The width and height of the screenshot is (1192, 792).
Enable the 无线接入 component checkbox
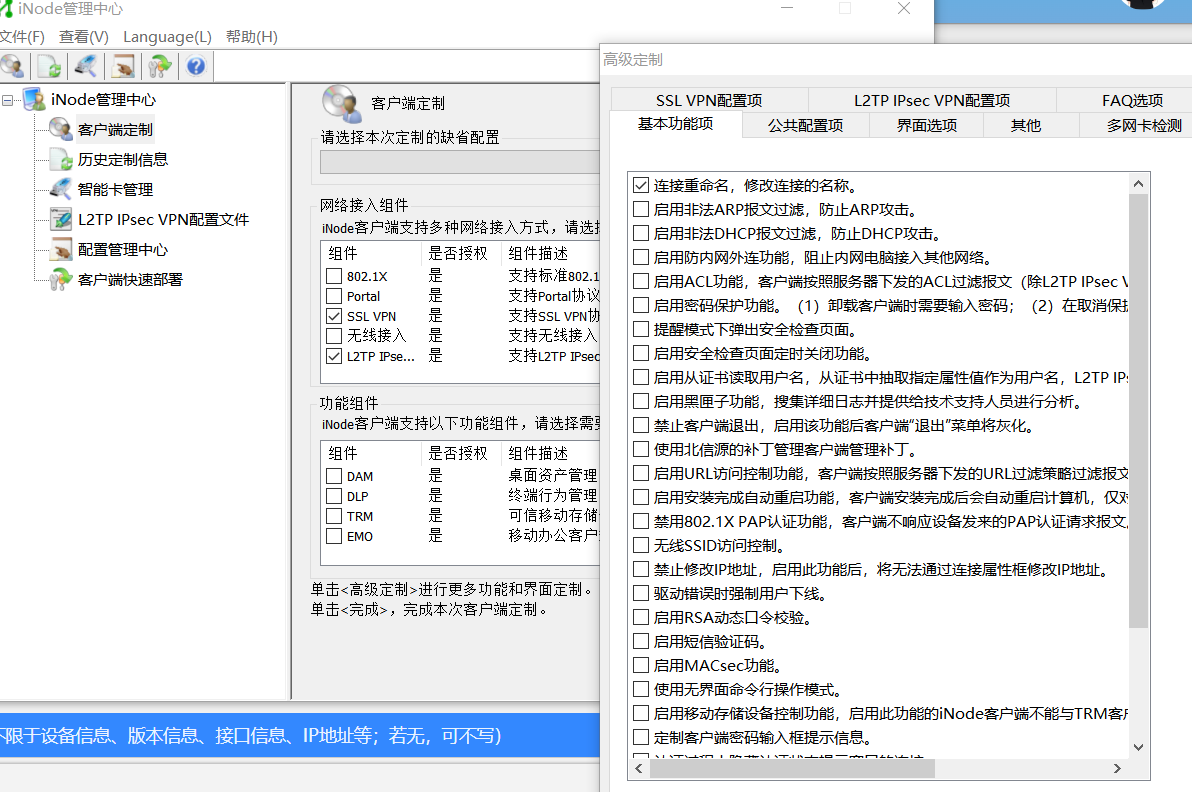click(x=334, y=336)
